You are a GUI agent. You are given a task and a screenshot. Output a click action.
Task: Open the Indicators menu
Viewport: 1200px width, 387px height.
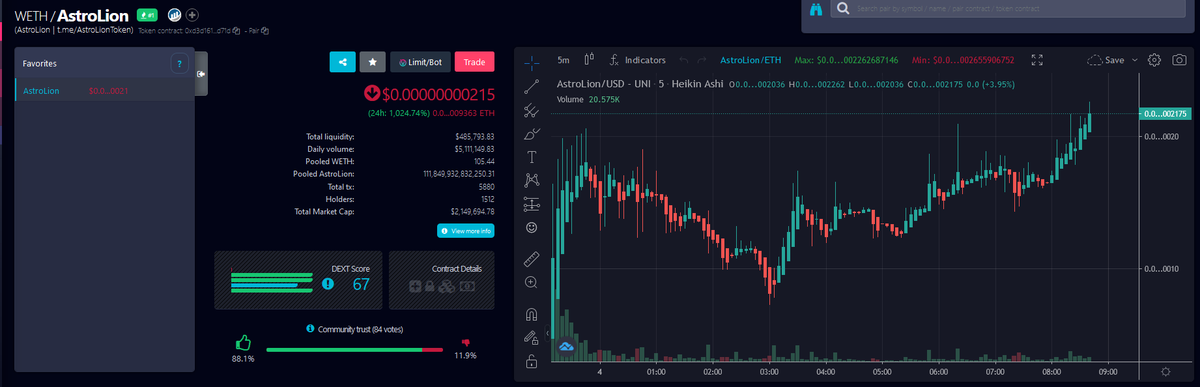click(637, 60)
